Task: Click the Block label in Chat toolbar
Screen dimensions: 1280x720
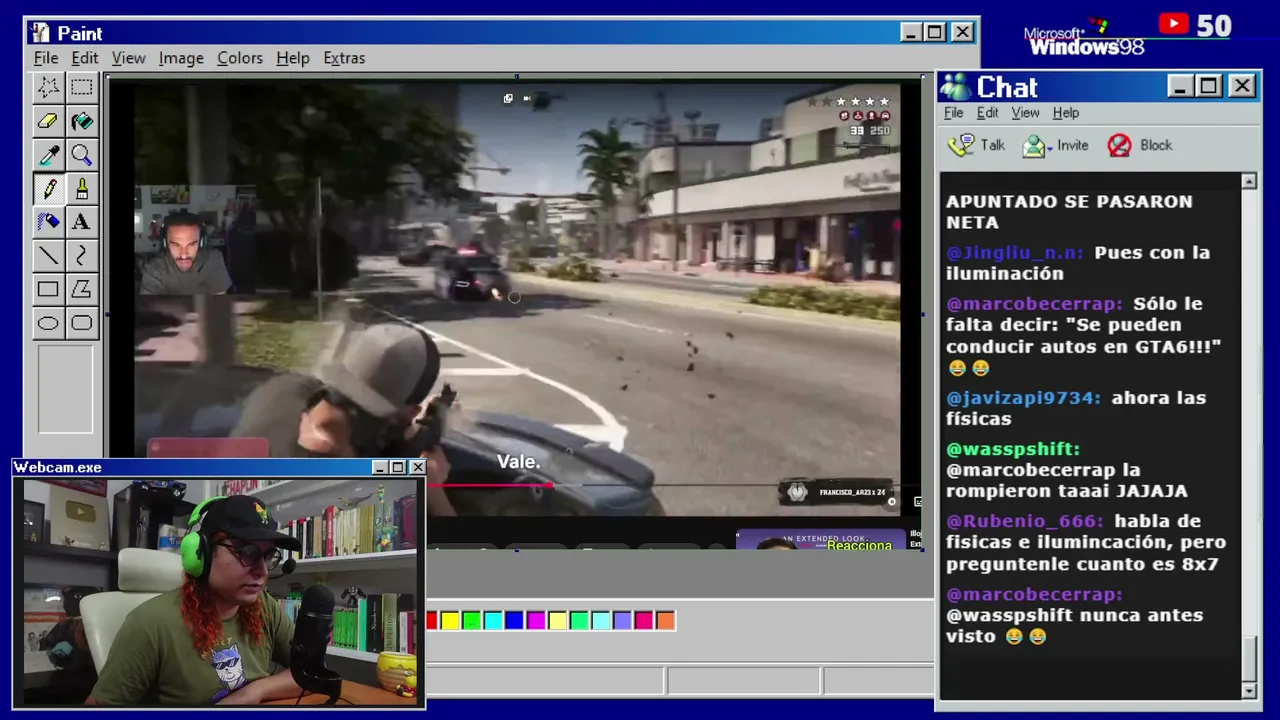Action: point(1156,145)
